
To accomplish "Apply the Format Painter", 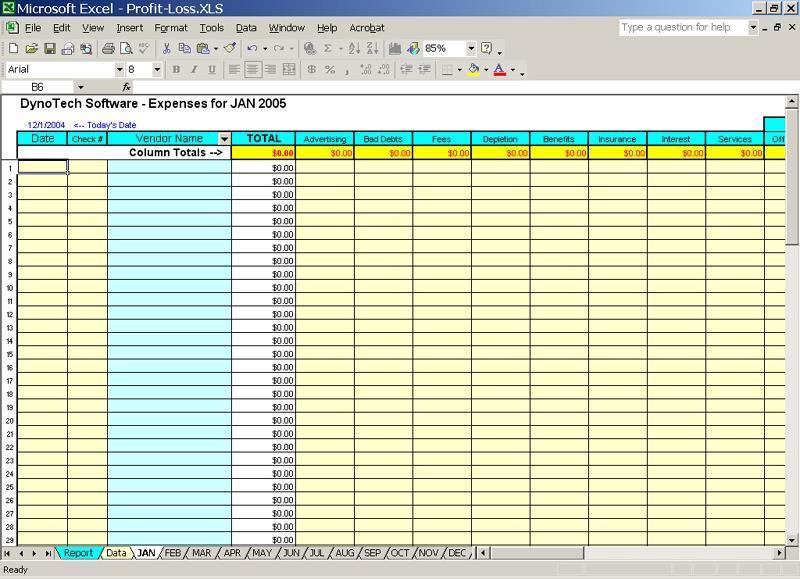I will point(230,48).
